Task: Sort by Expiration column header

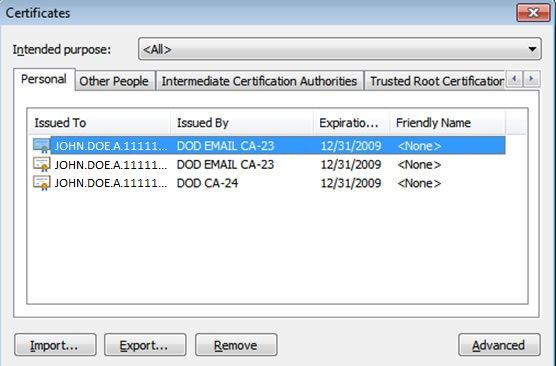Action: (x=351, y=123)
